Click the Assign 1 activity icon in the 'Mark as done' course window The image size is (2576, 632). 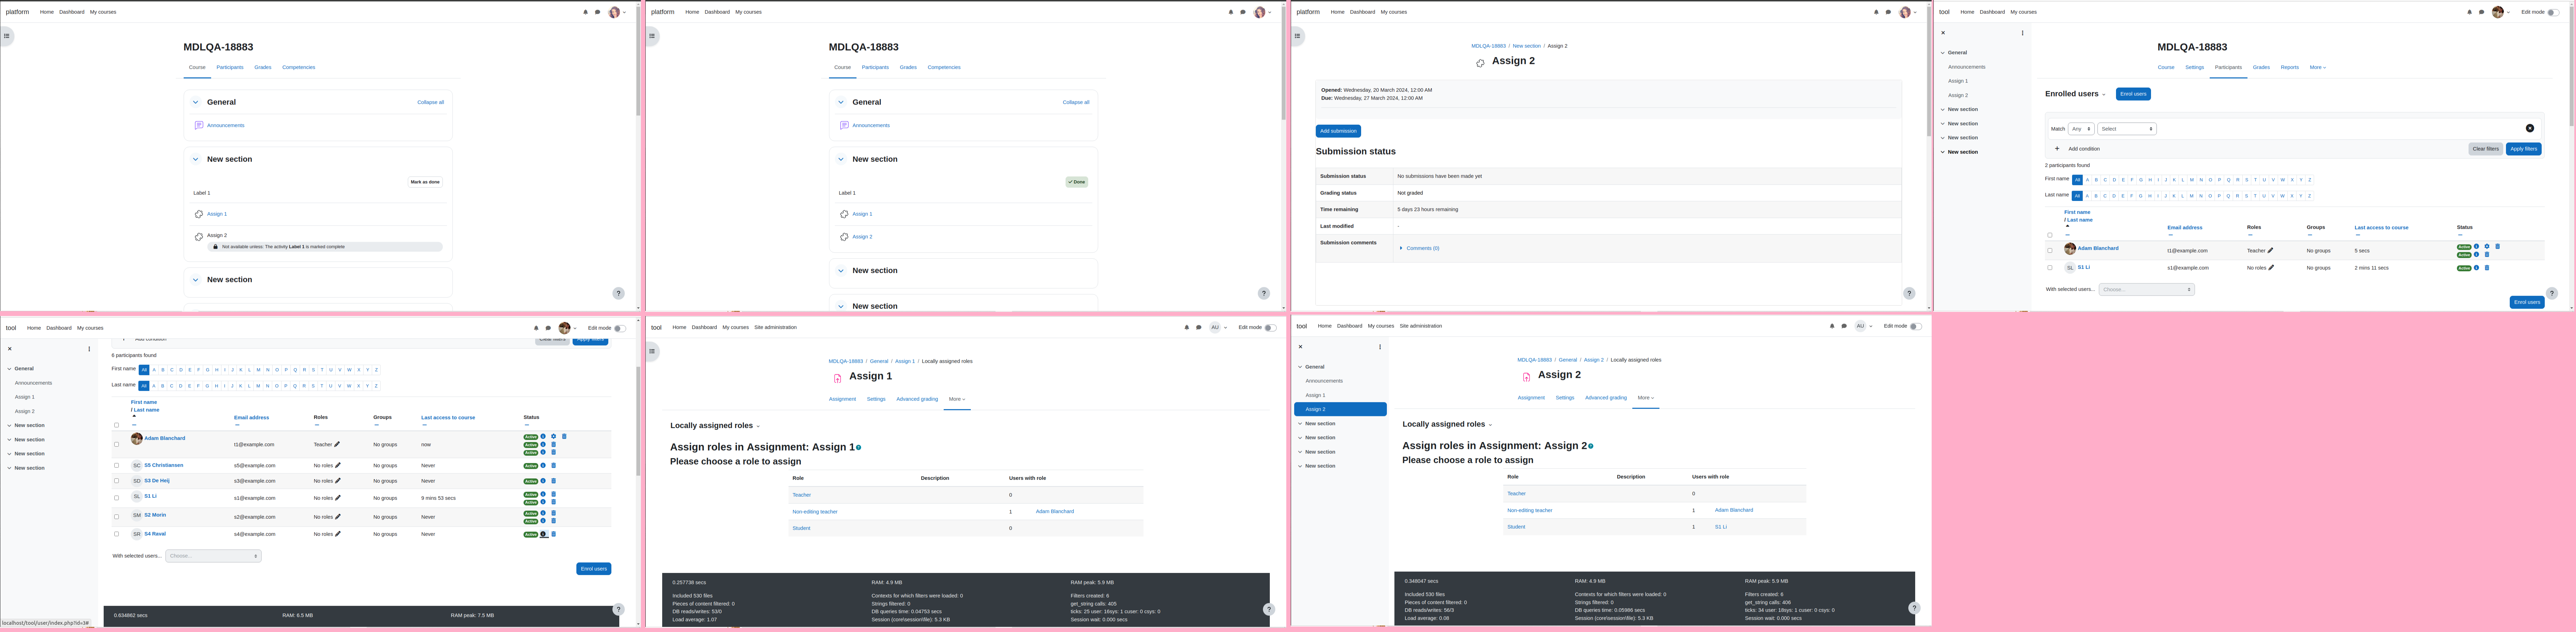pyautogui.click(x=199, y=214)
